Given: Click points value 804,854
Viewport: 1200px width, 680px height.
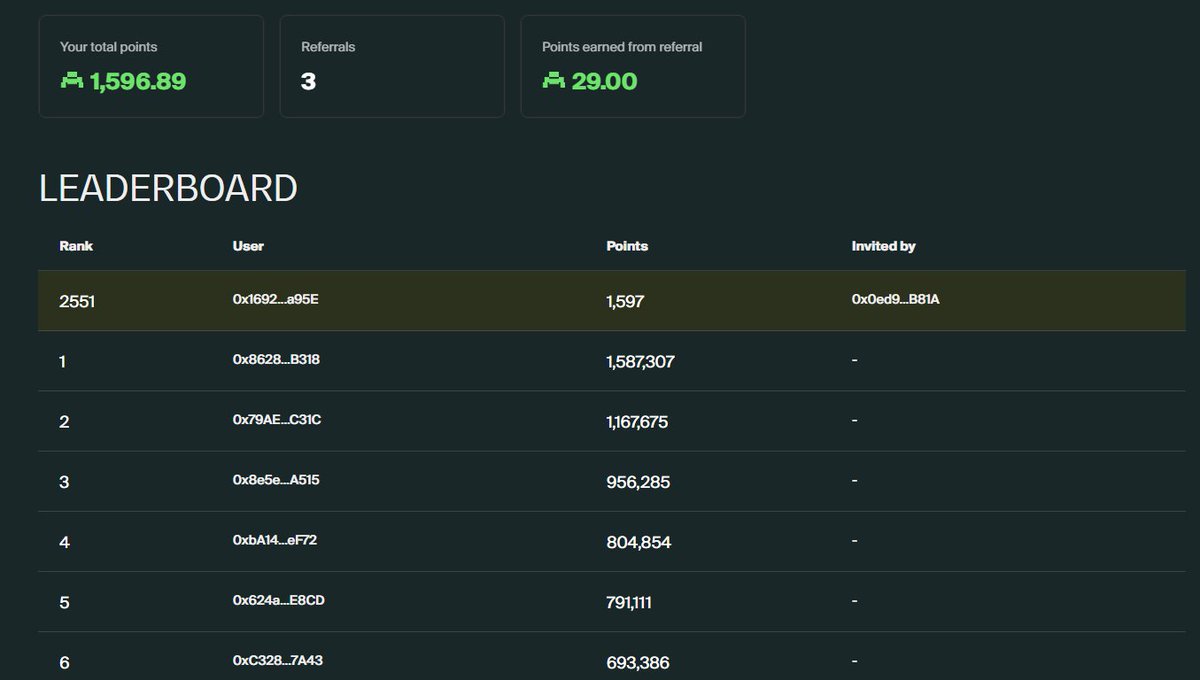Looking at the screenshot, I should pyautogui.click(x=638, y=542).
